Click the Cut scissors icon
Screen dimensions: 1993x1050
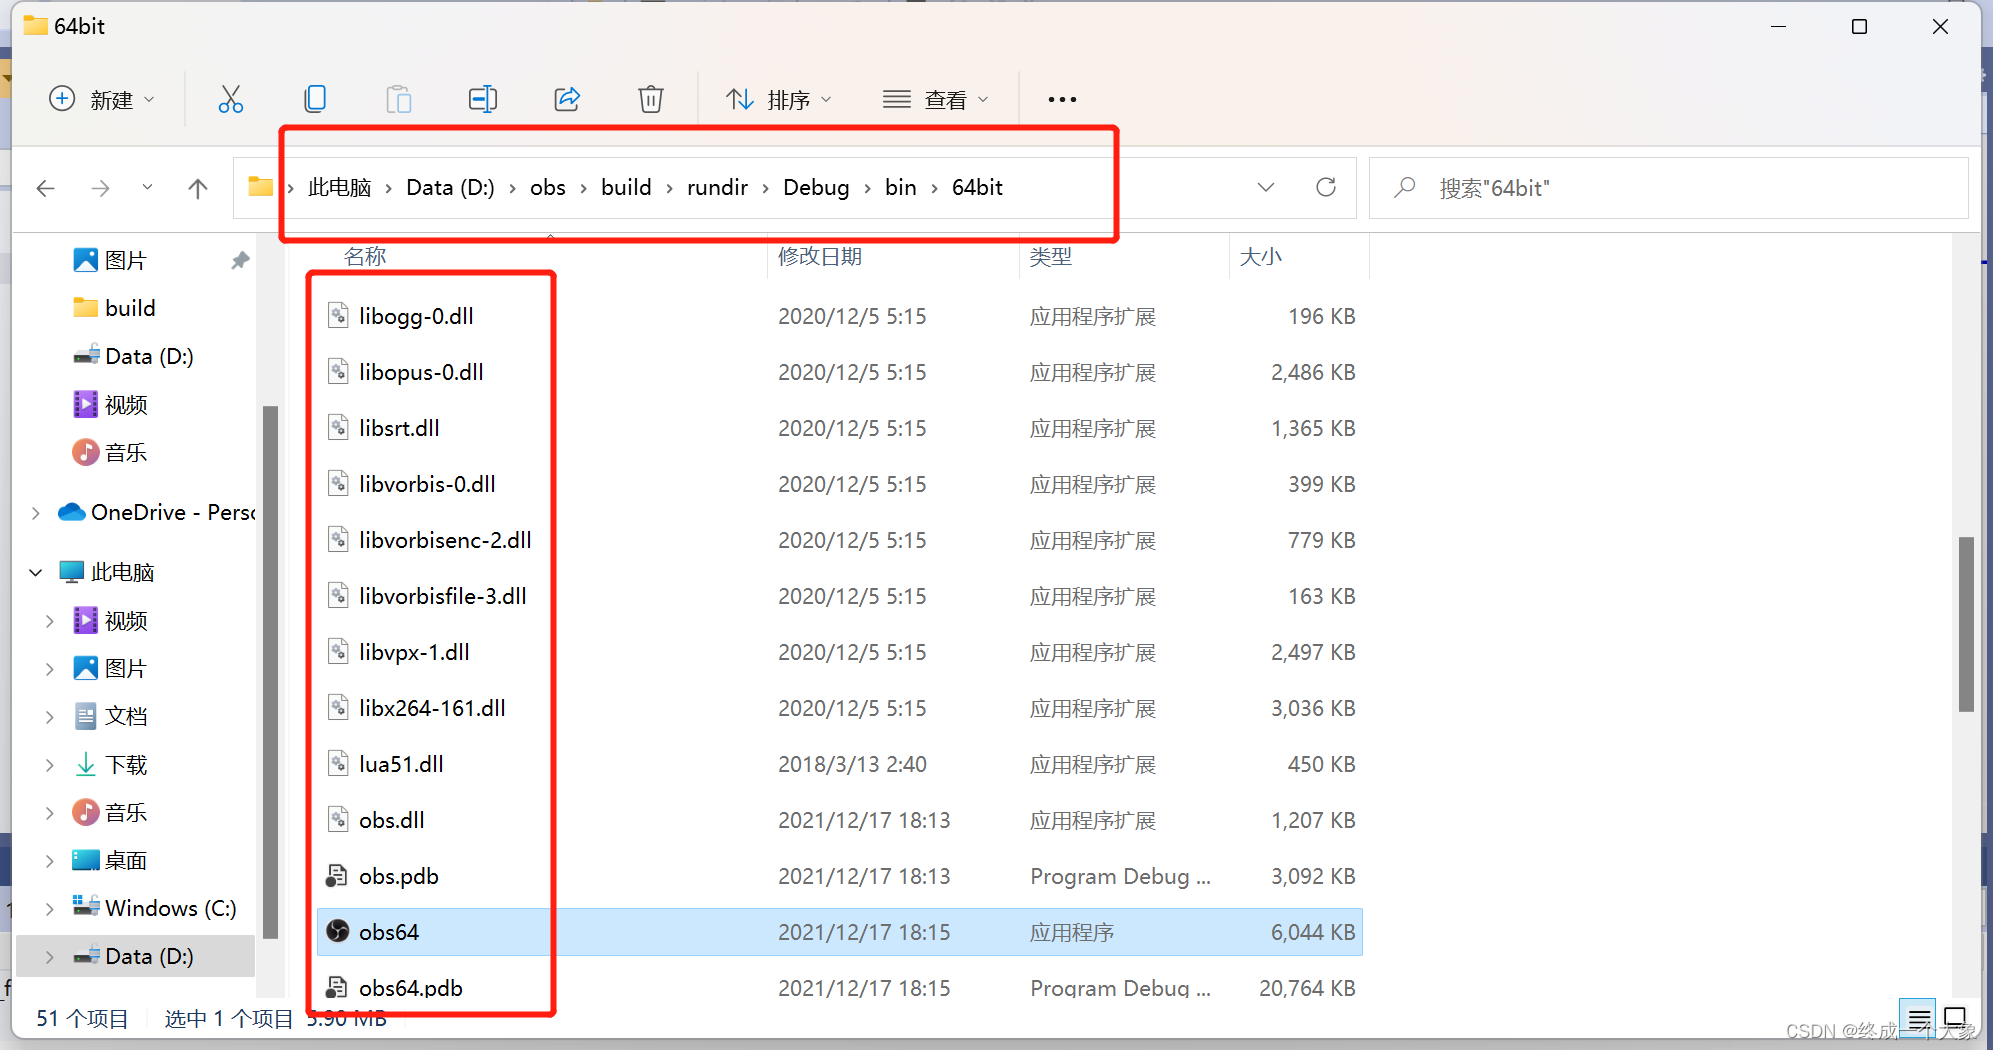231,99
